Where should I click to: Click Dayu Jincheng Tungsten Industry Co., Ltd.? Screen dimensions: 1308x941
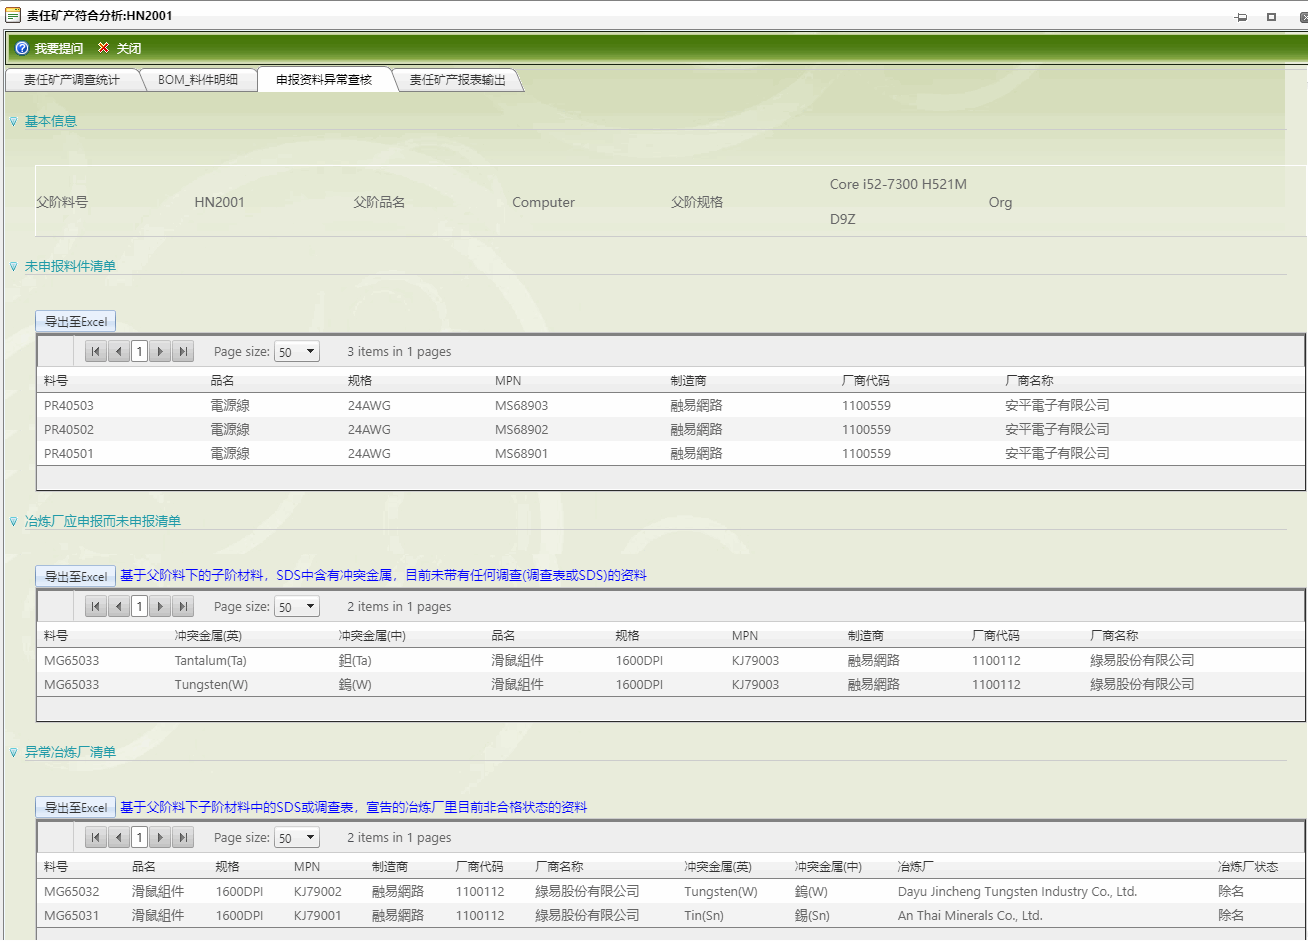click(x=1017, y=892)
